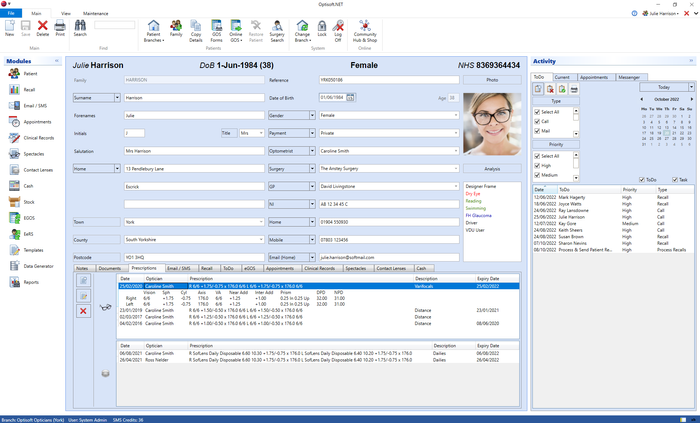Select the 23/01/2019 prescription row

318,310
